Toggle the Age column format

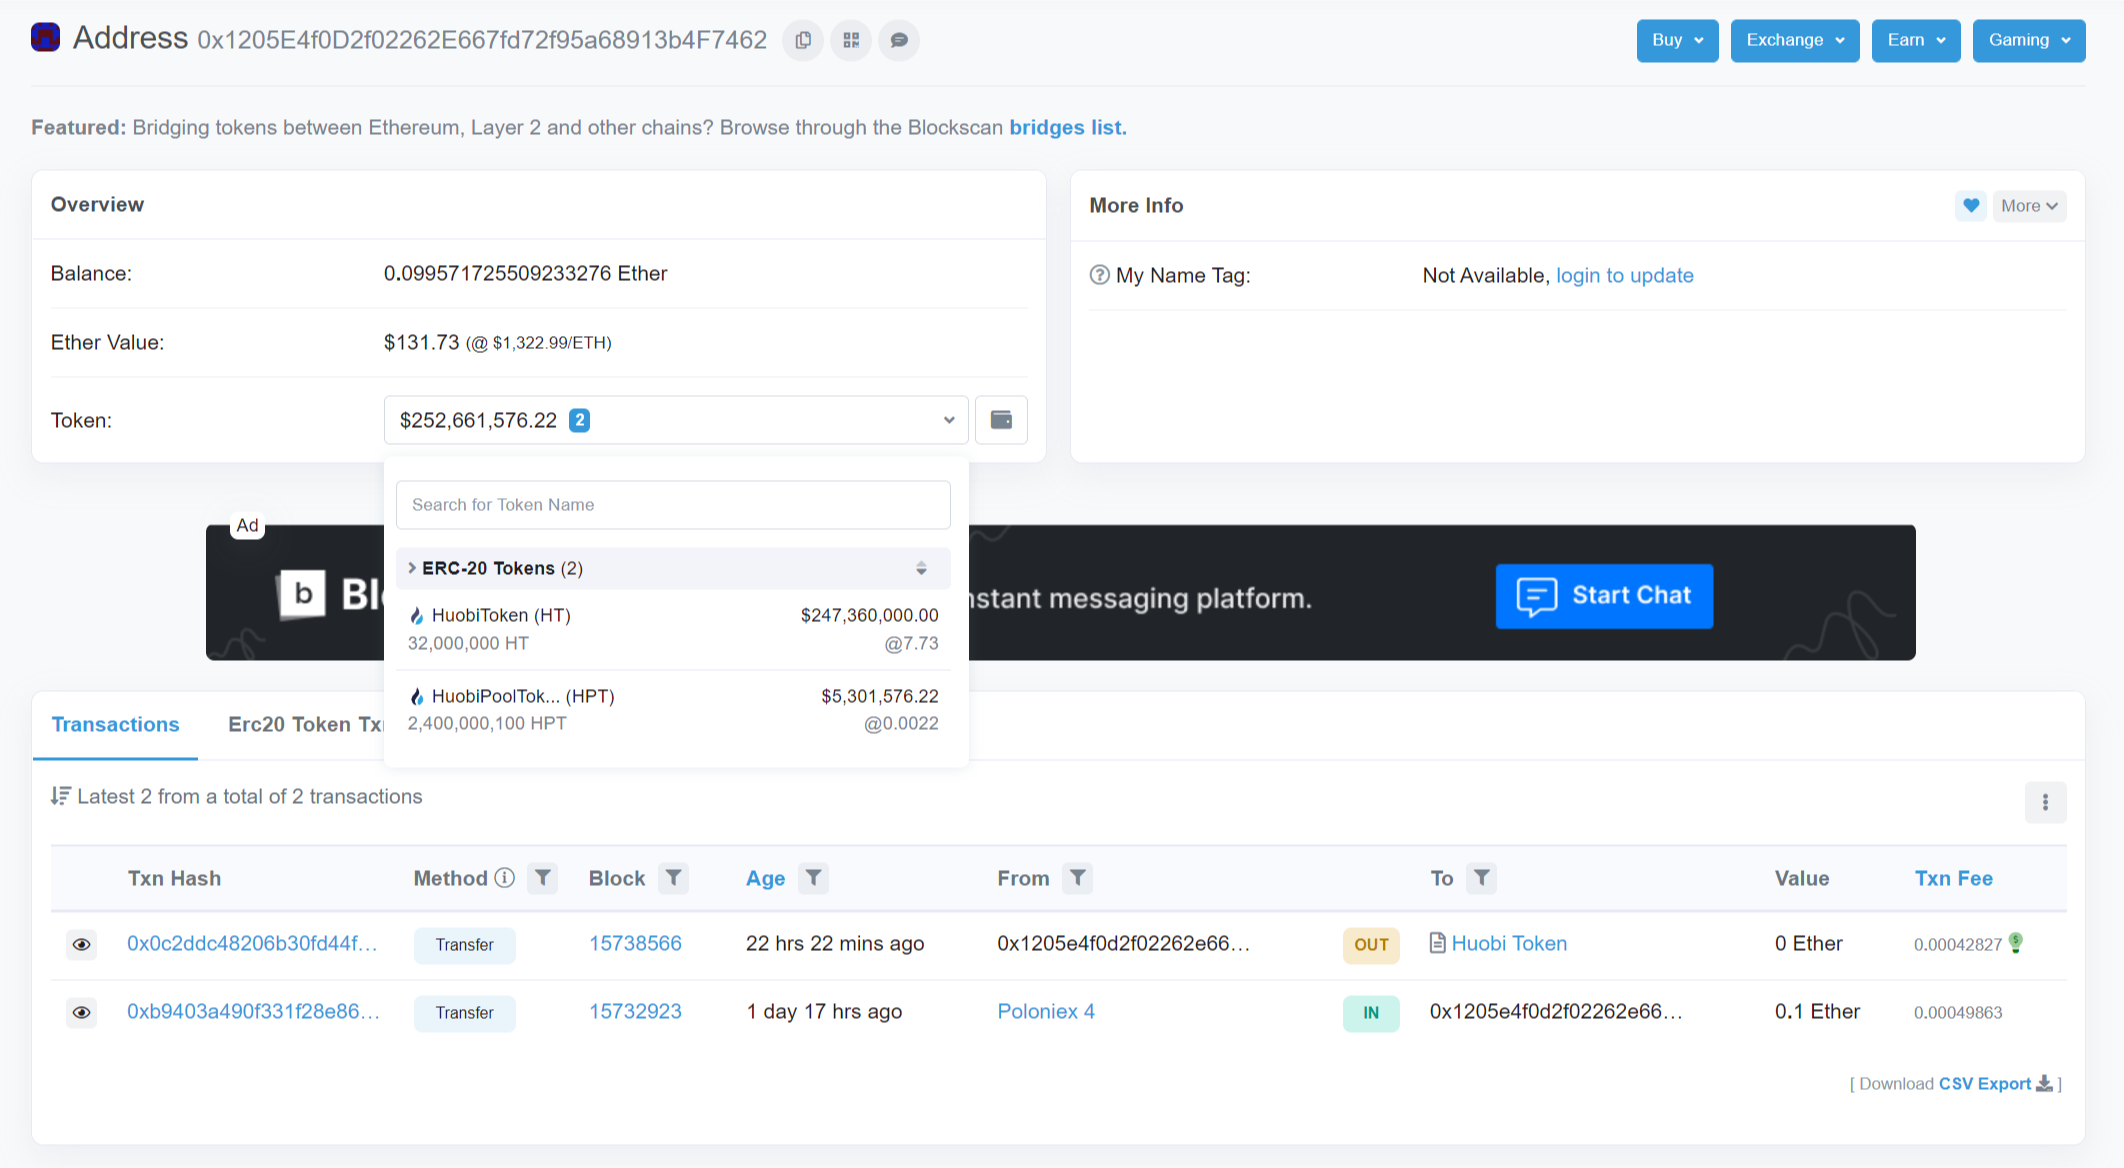[x=765, y=878]
